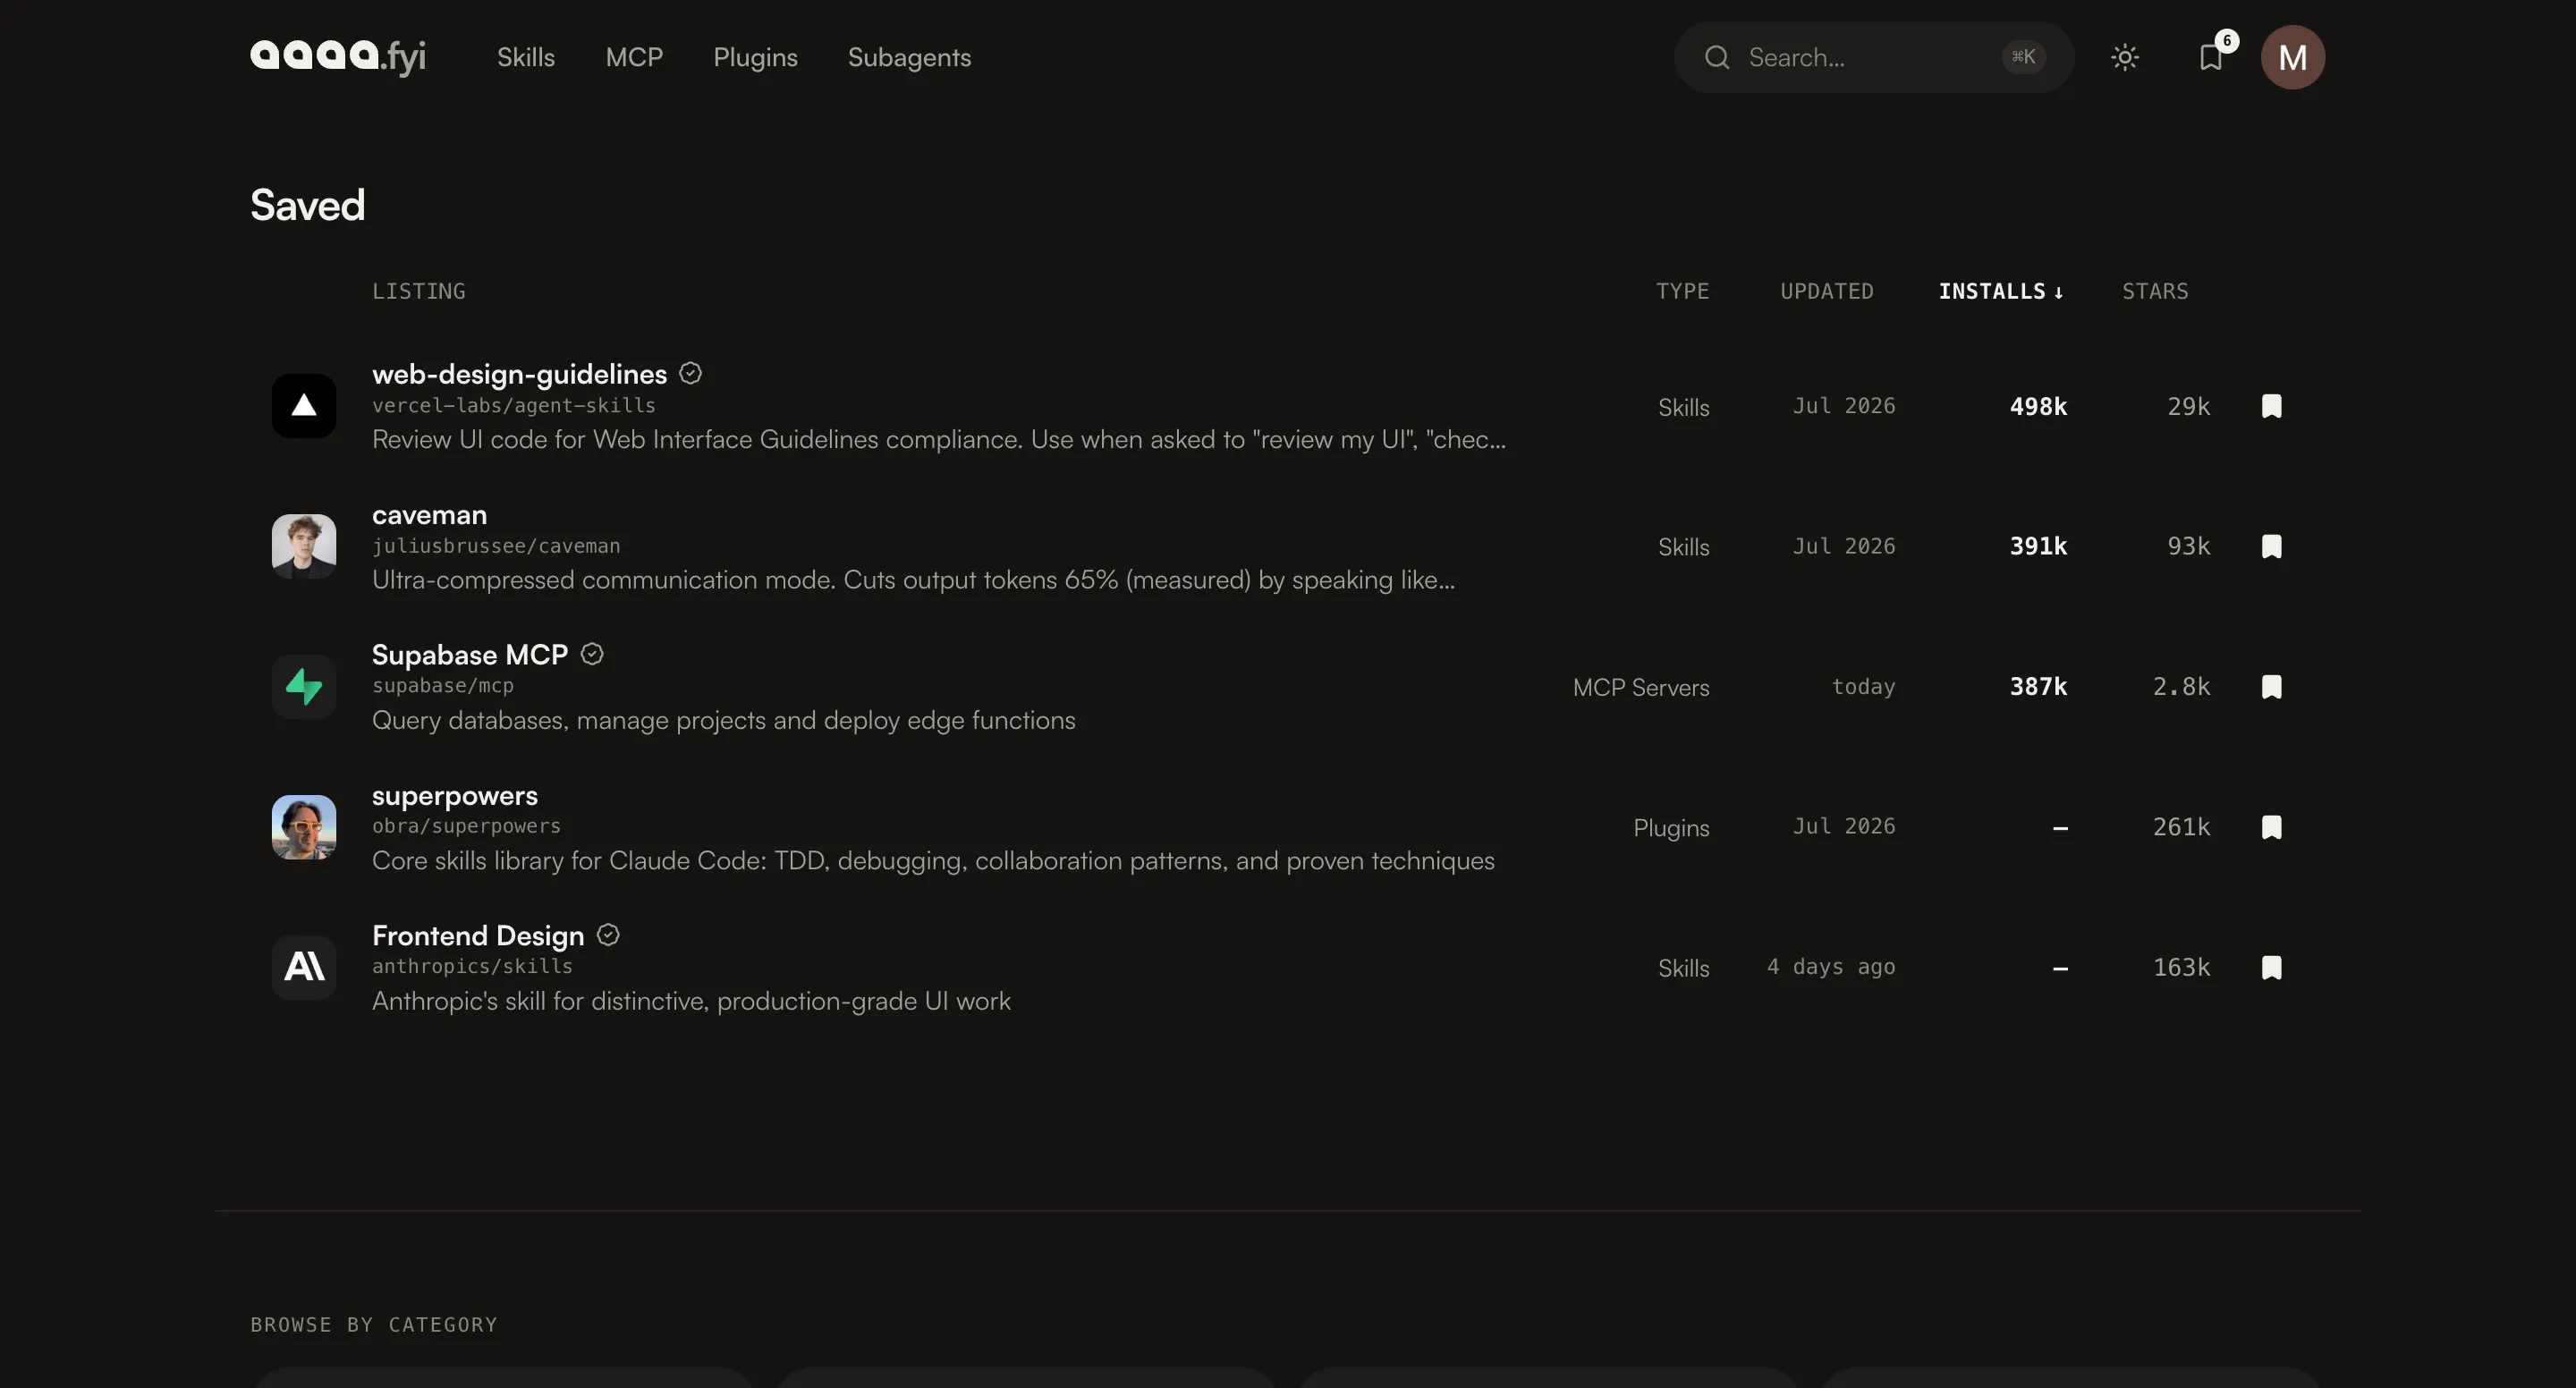Click the superpowers author avatar
2576x1388 pixels.
point(304,827)
